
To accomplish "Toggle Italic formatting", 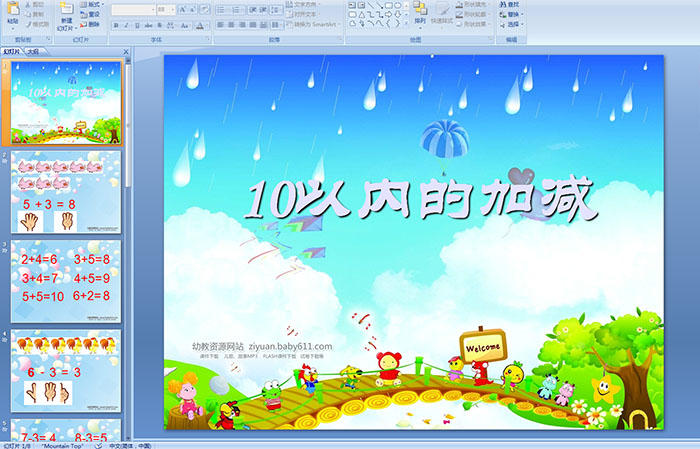I will [x=126, y=25].
